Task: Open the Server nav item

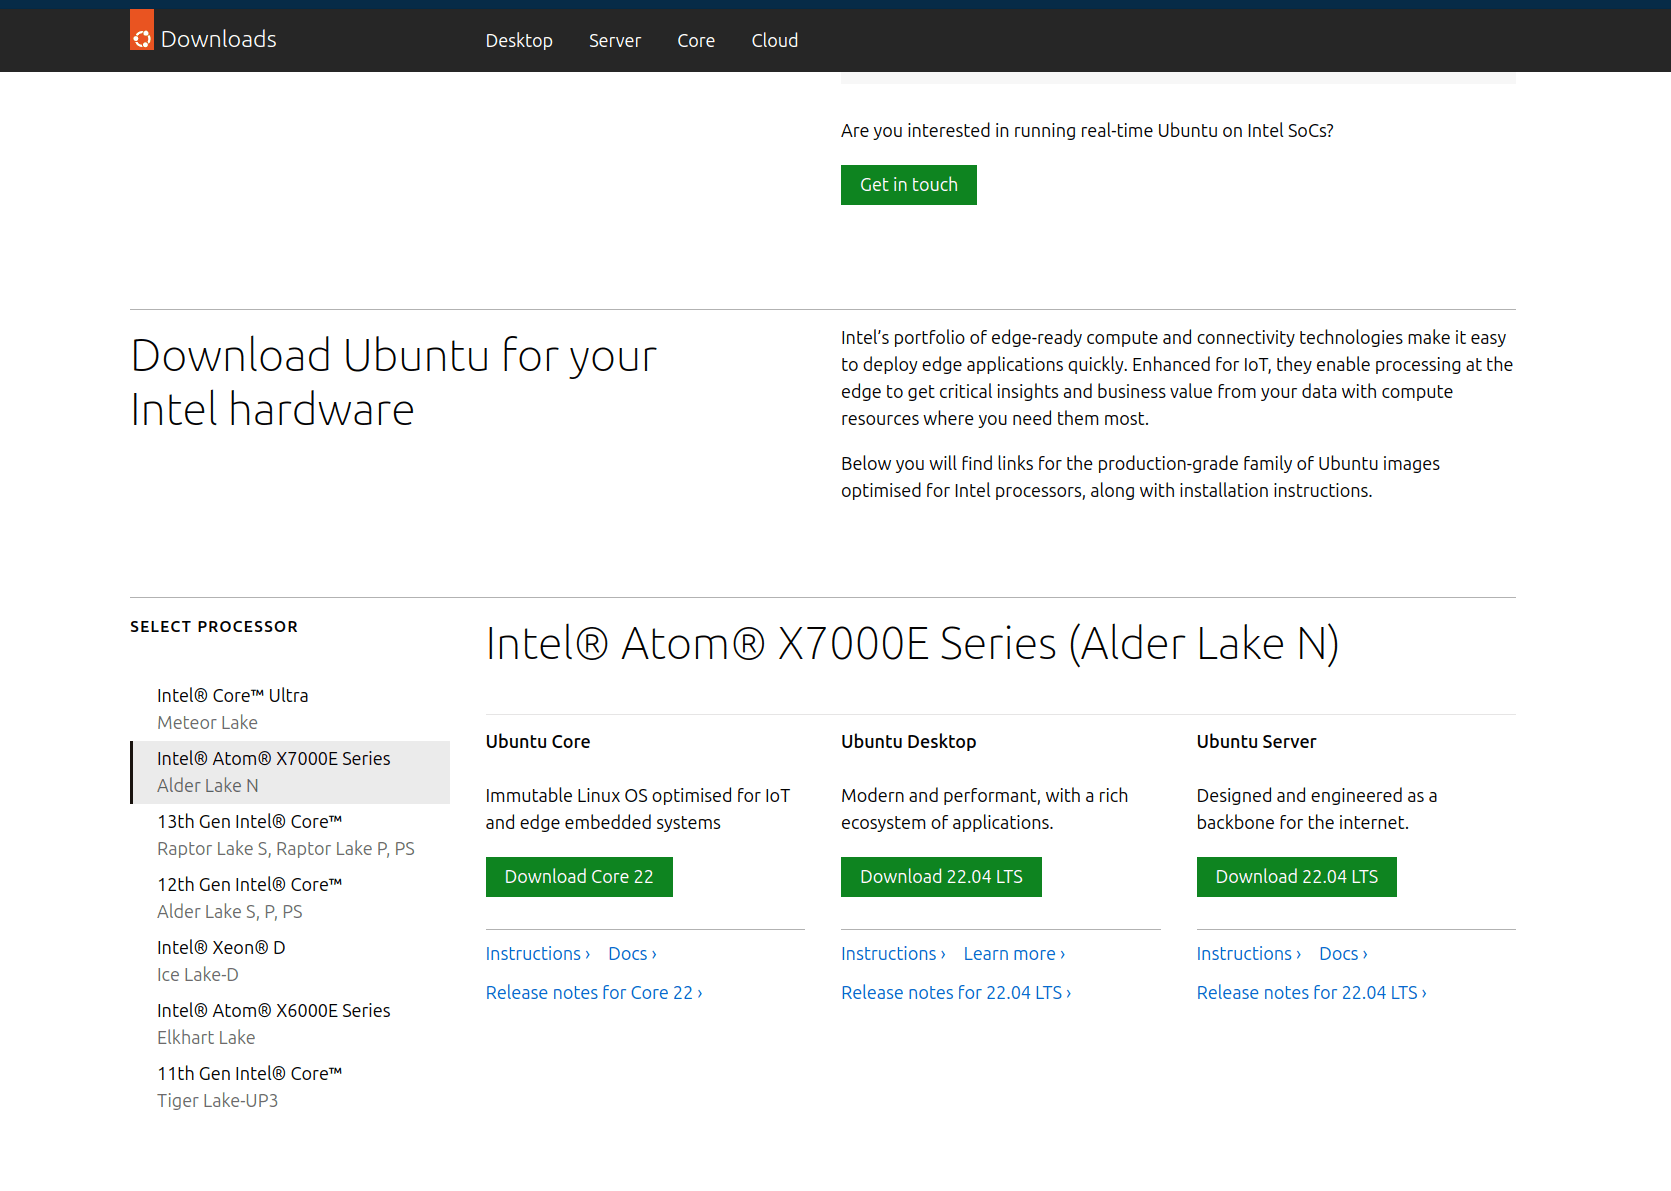Action: (615, 40)
